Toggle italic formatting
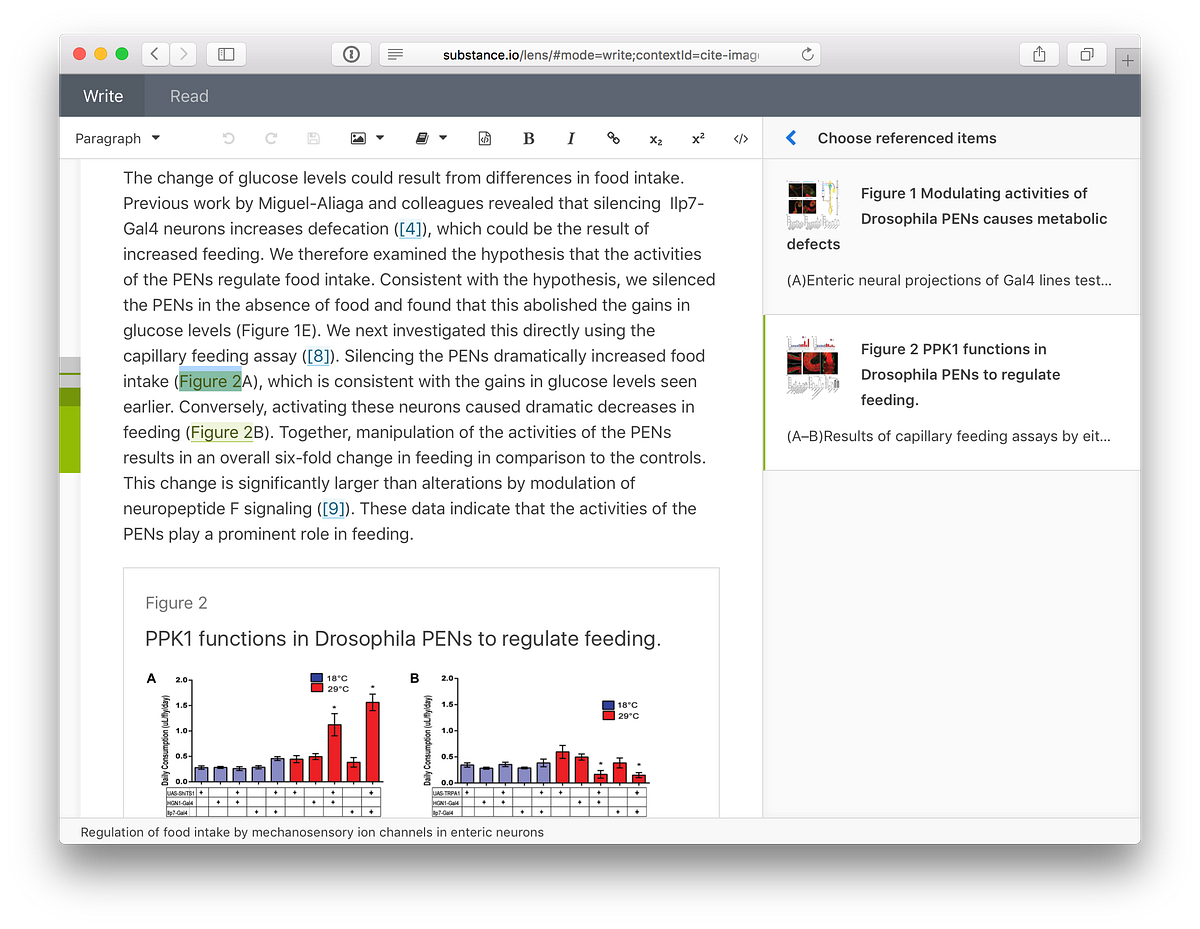 coord(571,138)
